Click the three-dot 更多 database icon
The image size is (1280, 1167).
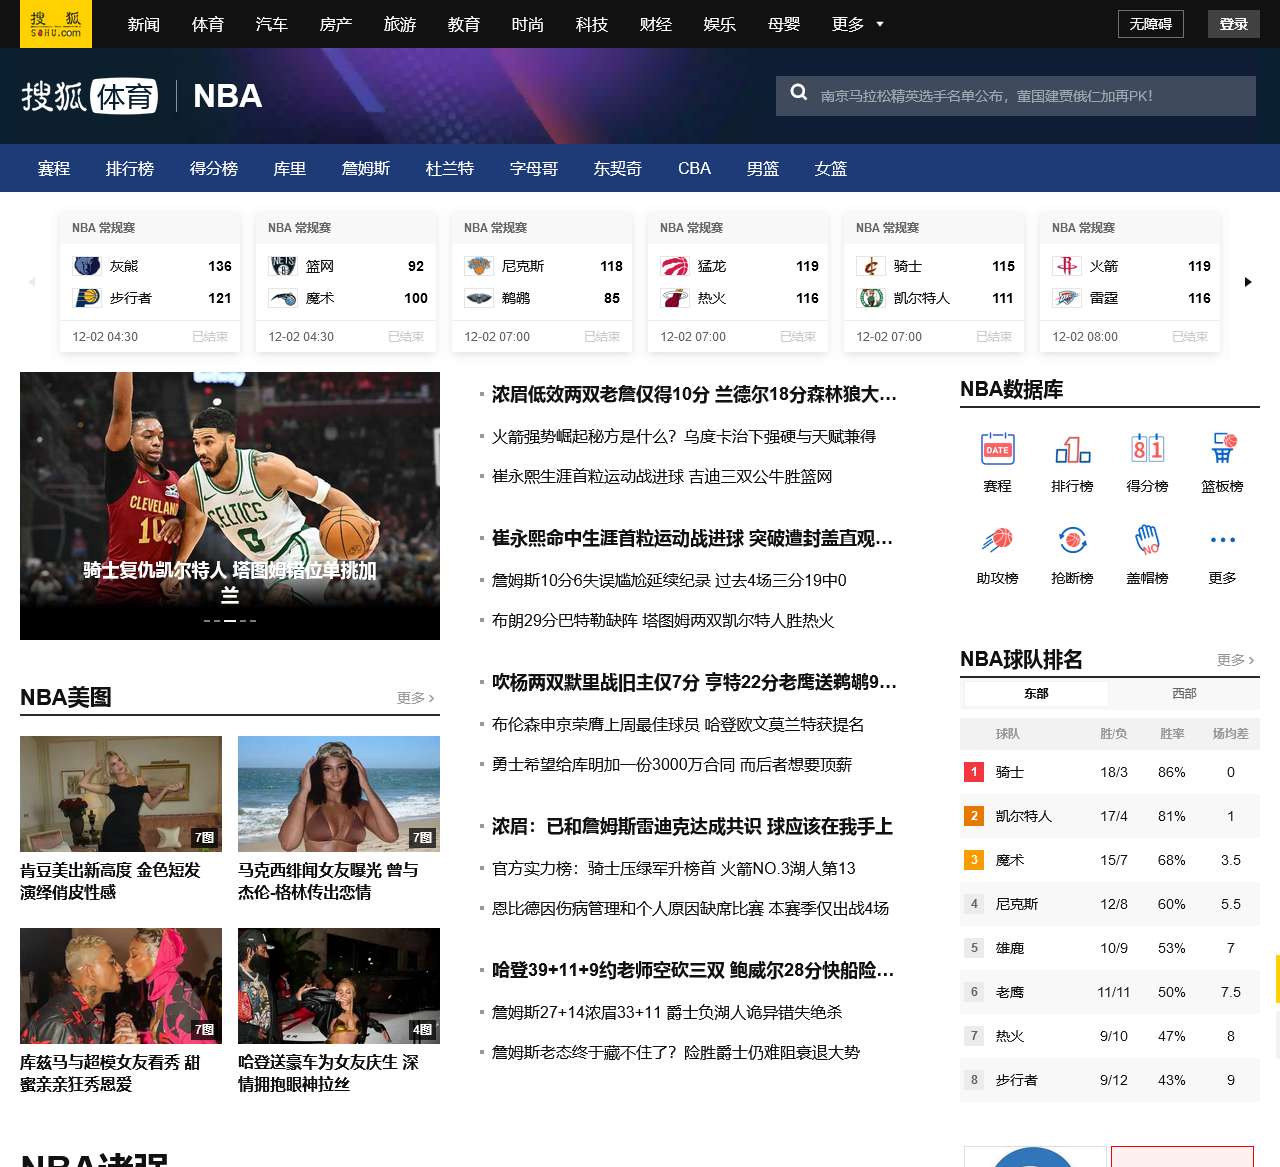click(1222, 541)
